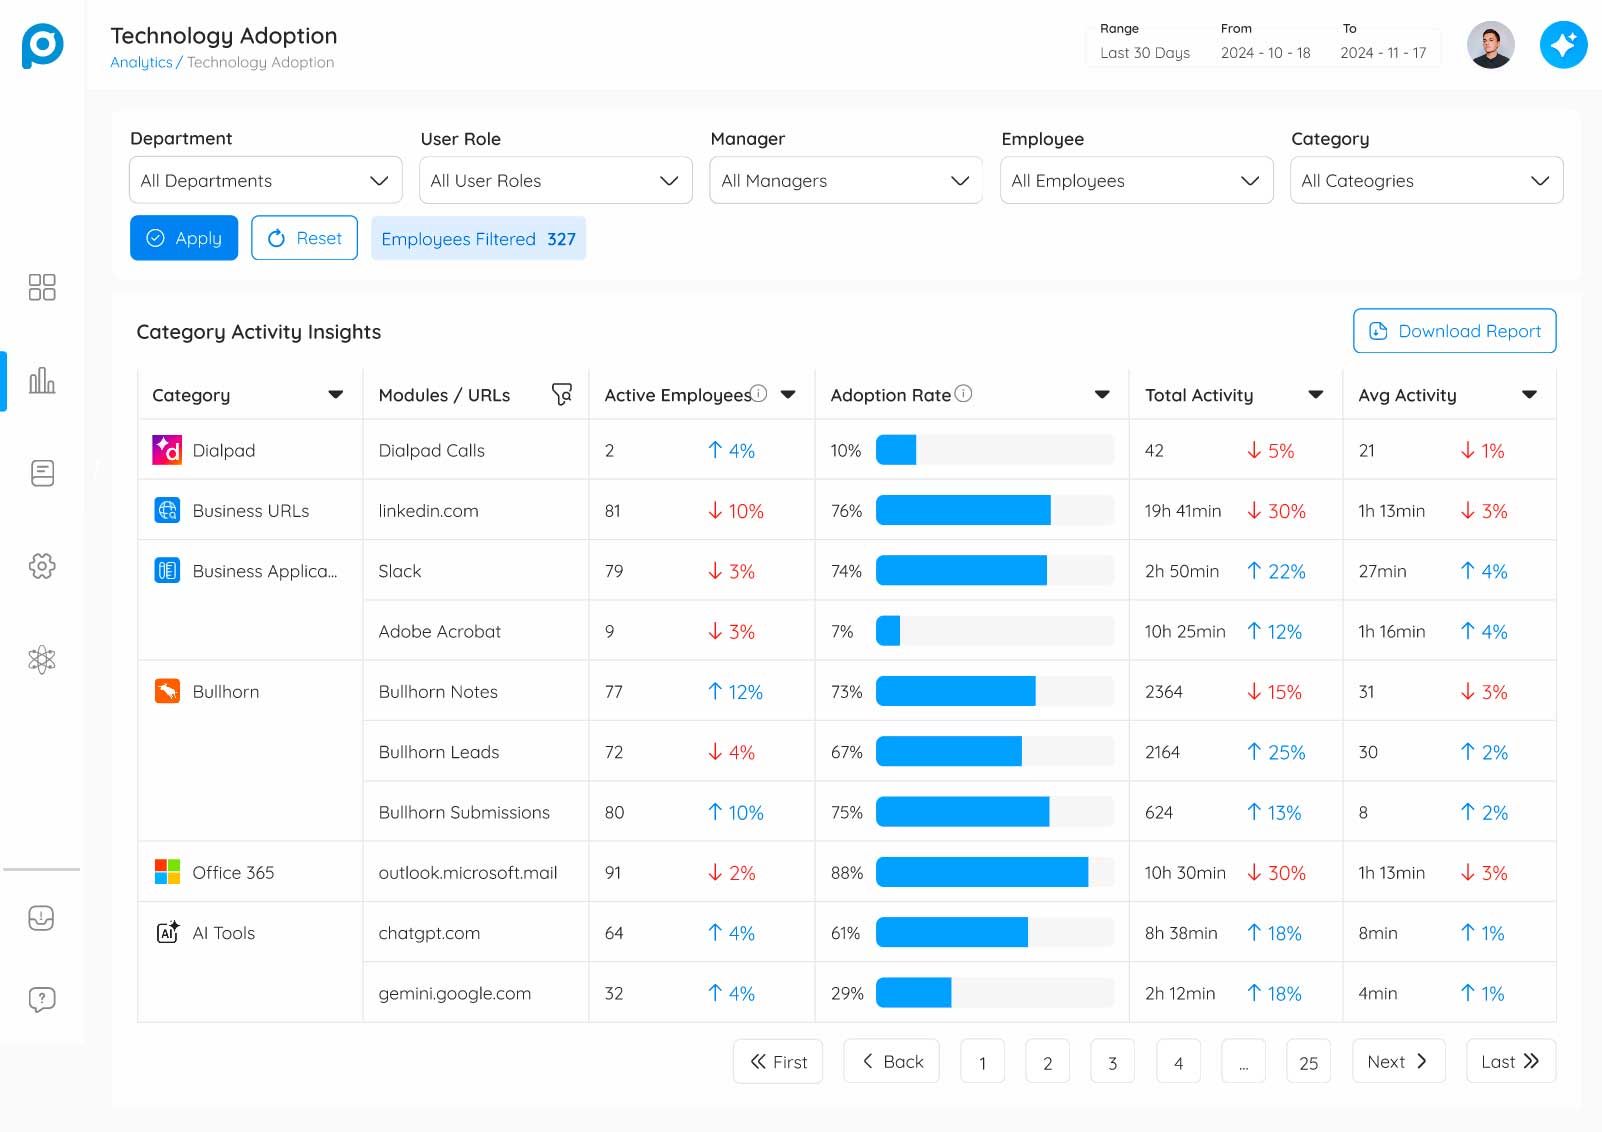The width and height of the screenshot is (1602, 1132).
Task: Click the Download Report button
Action: (x=1454, y=331)
